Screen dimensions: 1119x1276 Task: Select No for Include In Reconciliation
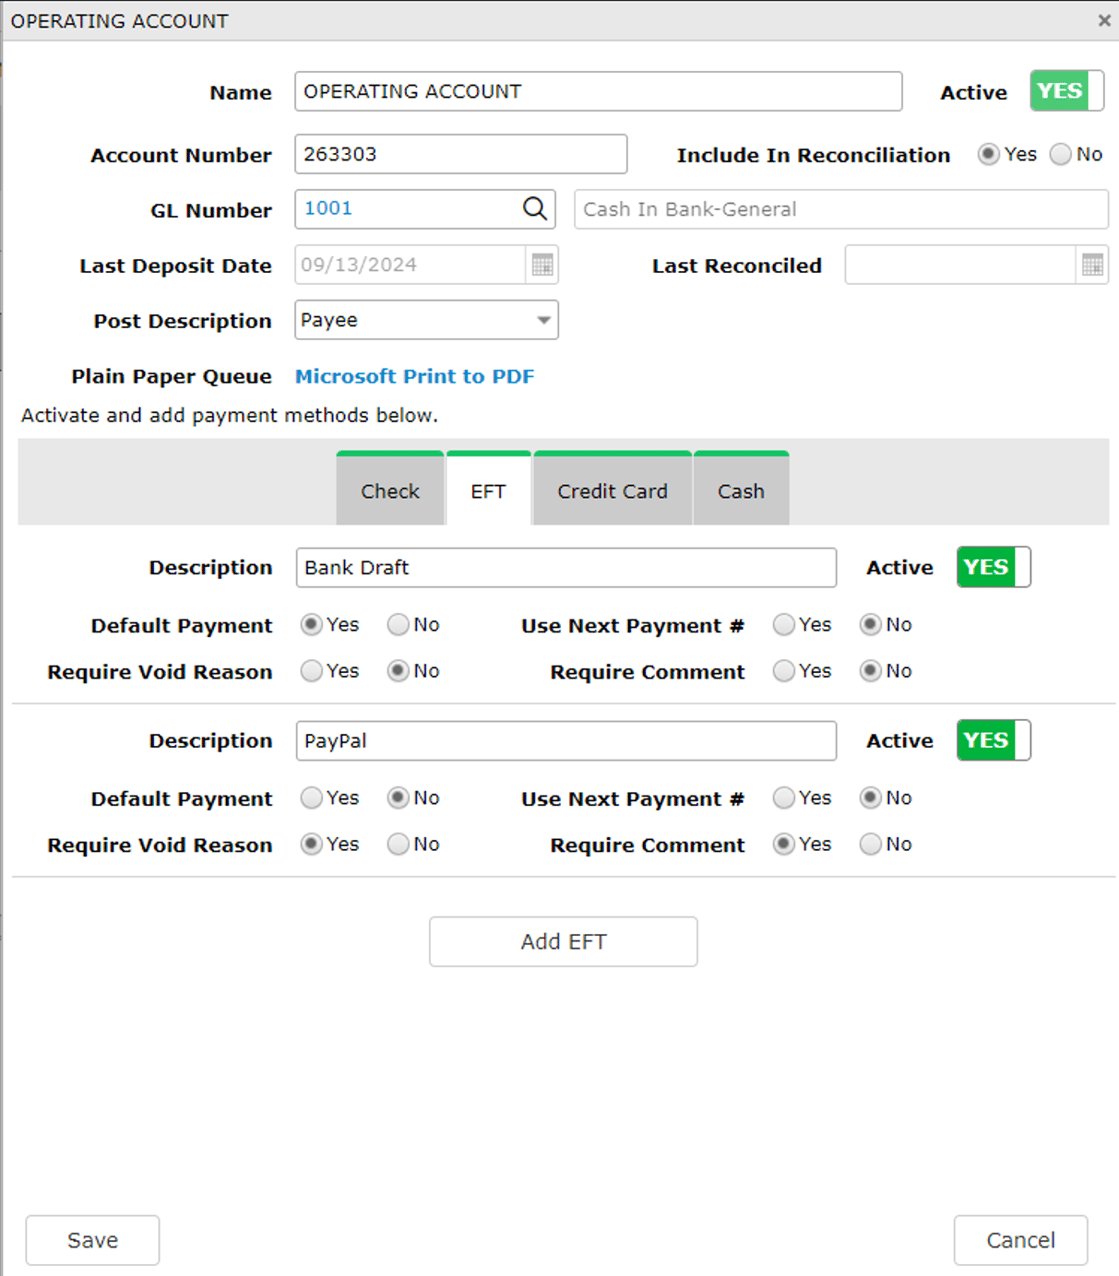pyautogui.click(x=1060, y=154)
